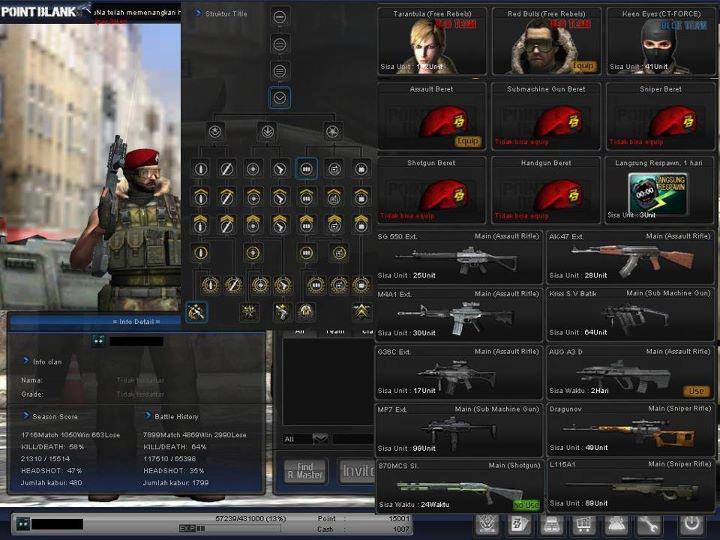This screenshot has width=720, height=540.
Task: Select the Keen Eyes CT-FORCE character card
Action: coord(661,41)
